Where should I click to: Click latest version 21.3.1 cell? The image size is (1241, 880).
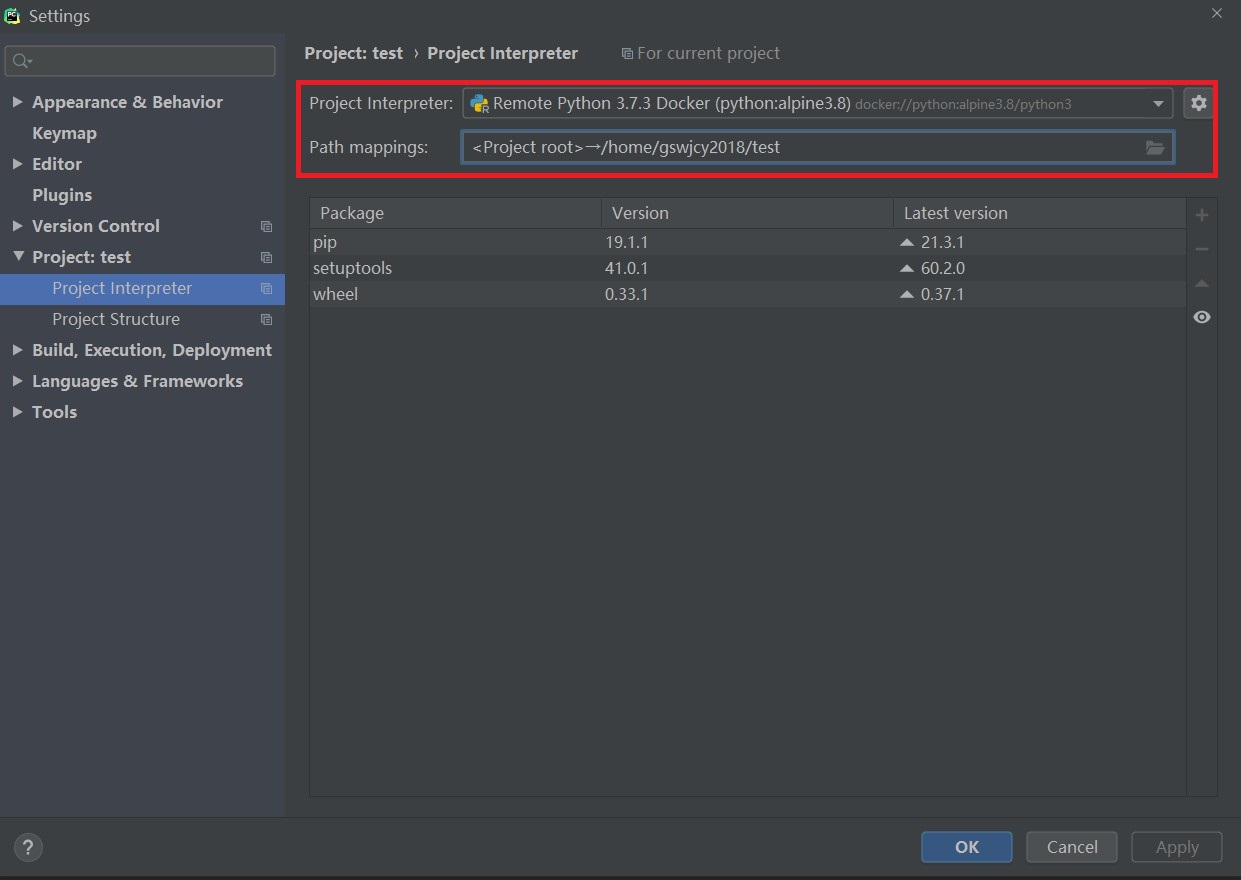(942, 242)
